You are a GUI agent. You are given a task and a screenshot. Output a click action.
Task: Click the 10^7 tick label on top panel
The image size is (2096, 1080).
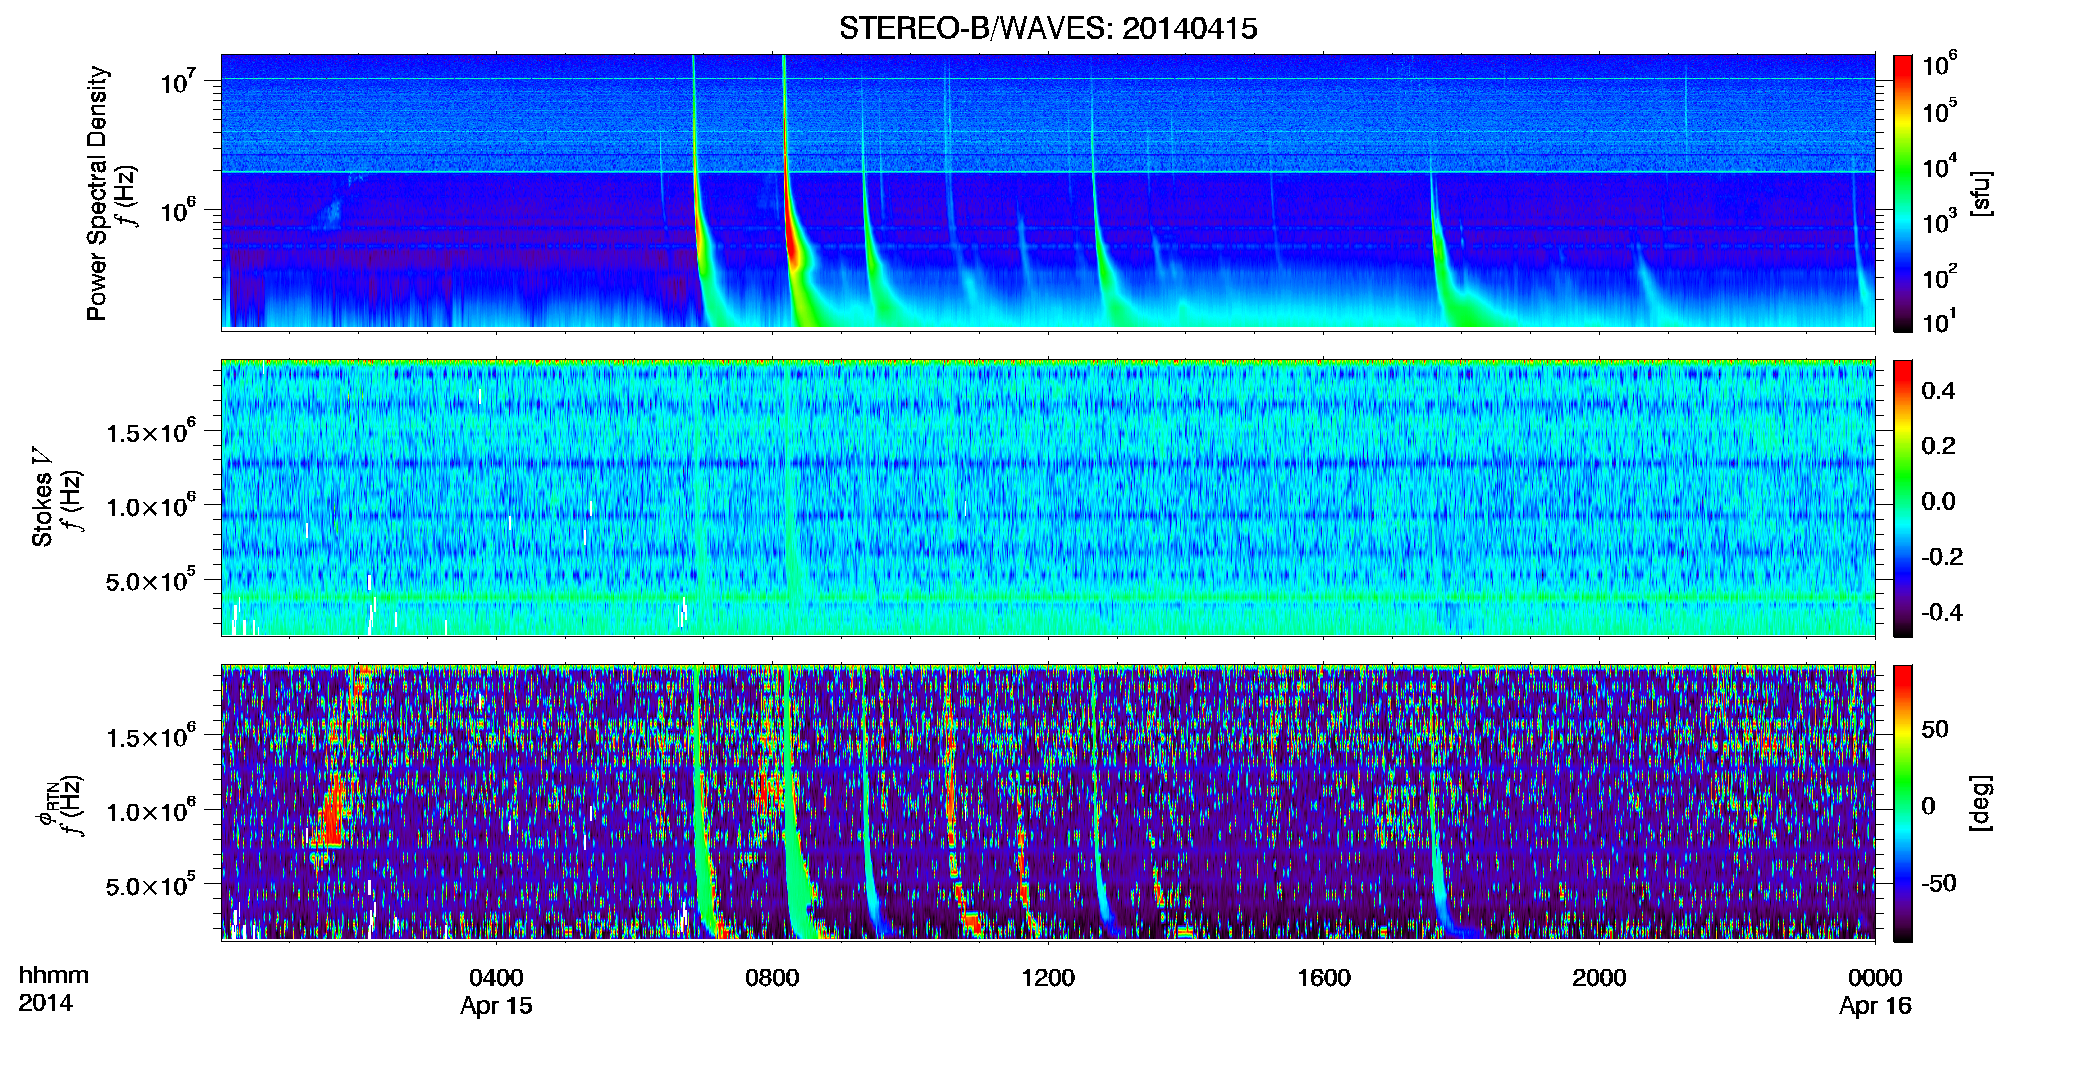(x=178, y=81)
